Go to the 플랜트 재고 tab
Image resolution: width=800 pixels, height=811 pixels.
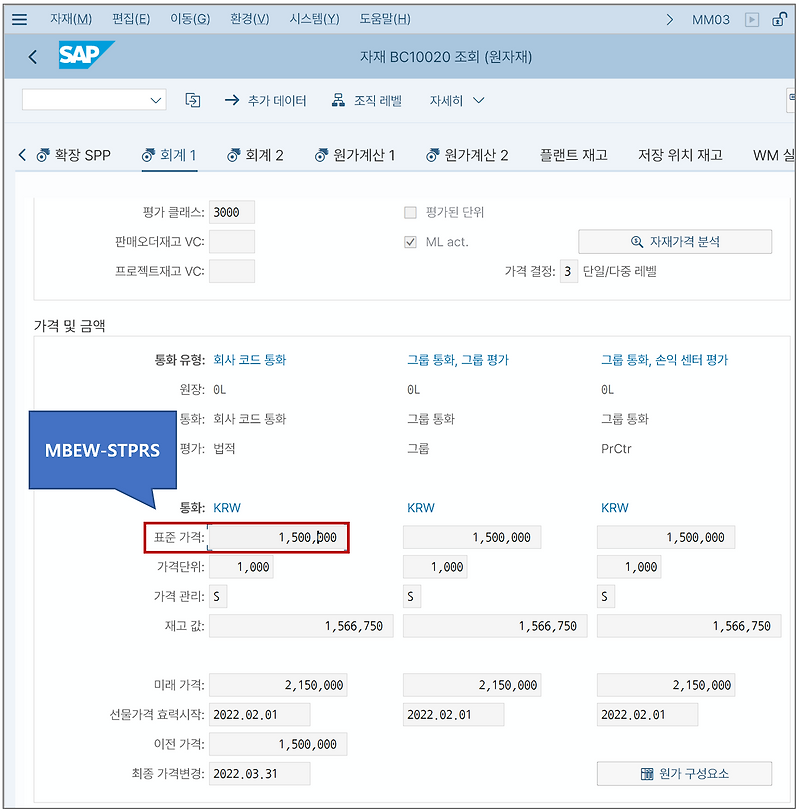coord(573,155)
